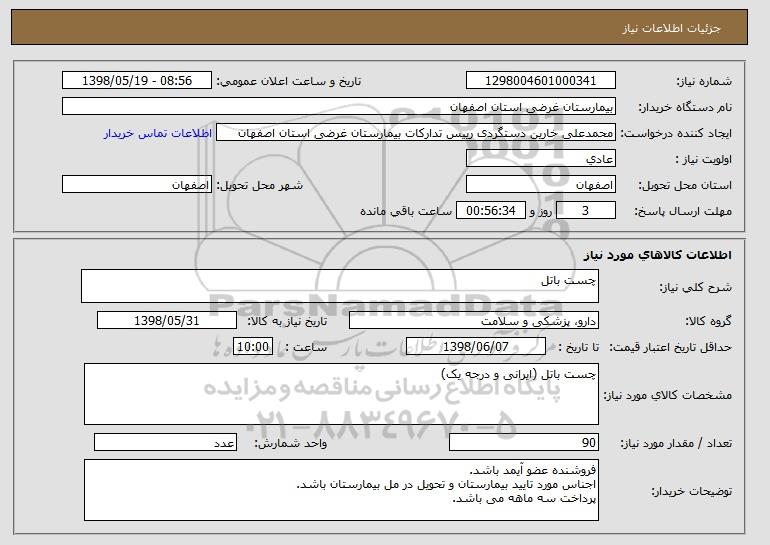Click the unit of count field عدد

pos(165,442)
